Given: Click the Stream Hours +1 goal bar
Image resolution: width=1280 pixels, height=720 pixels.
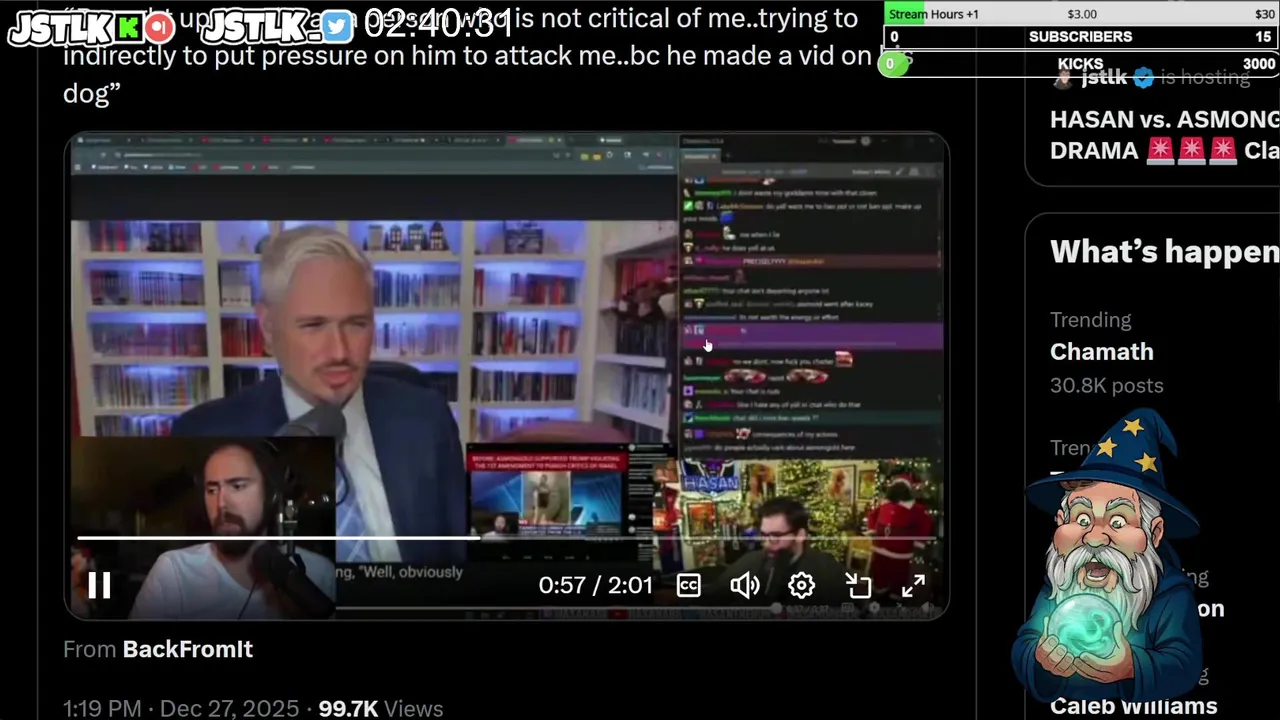Looking at the screenshot, I should click(1080, 14).
